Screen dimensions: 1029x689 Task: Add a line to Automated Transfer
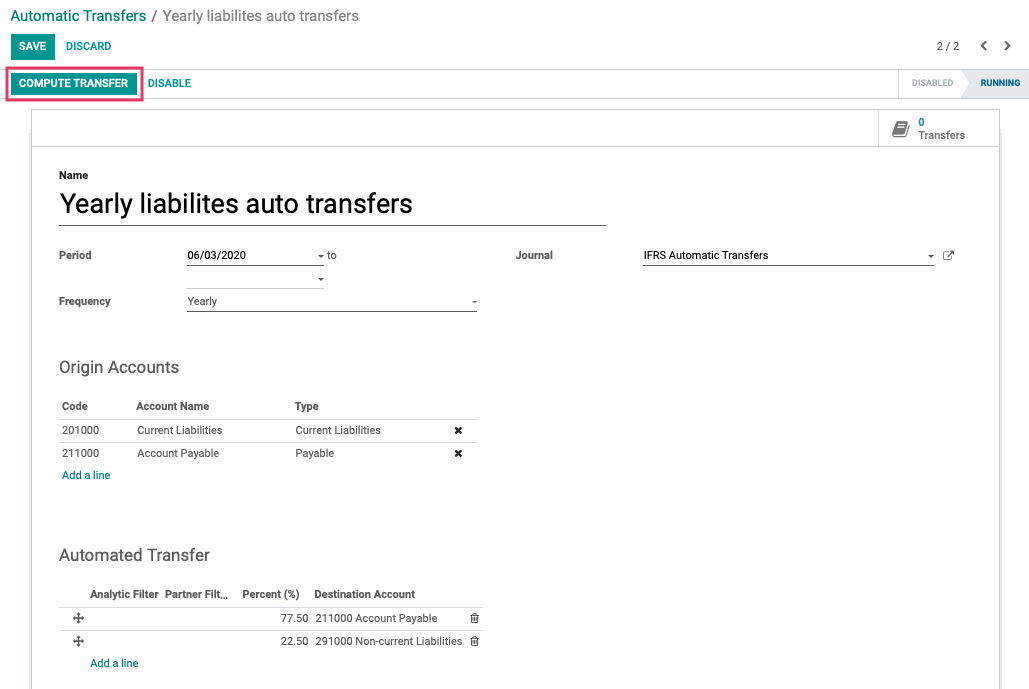coord(114,663)
